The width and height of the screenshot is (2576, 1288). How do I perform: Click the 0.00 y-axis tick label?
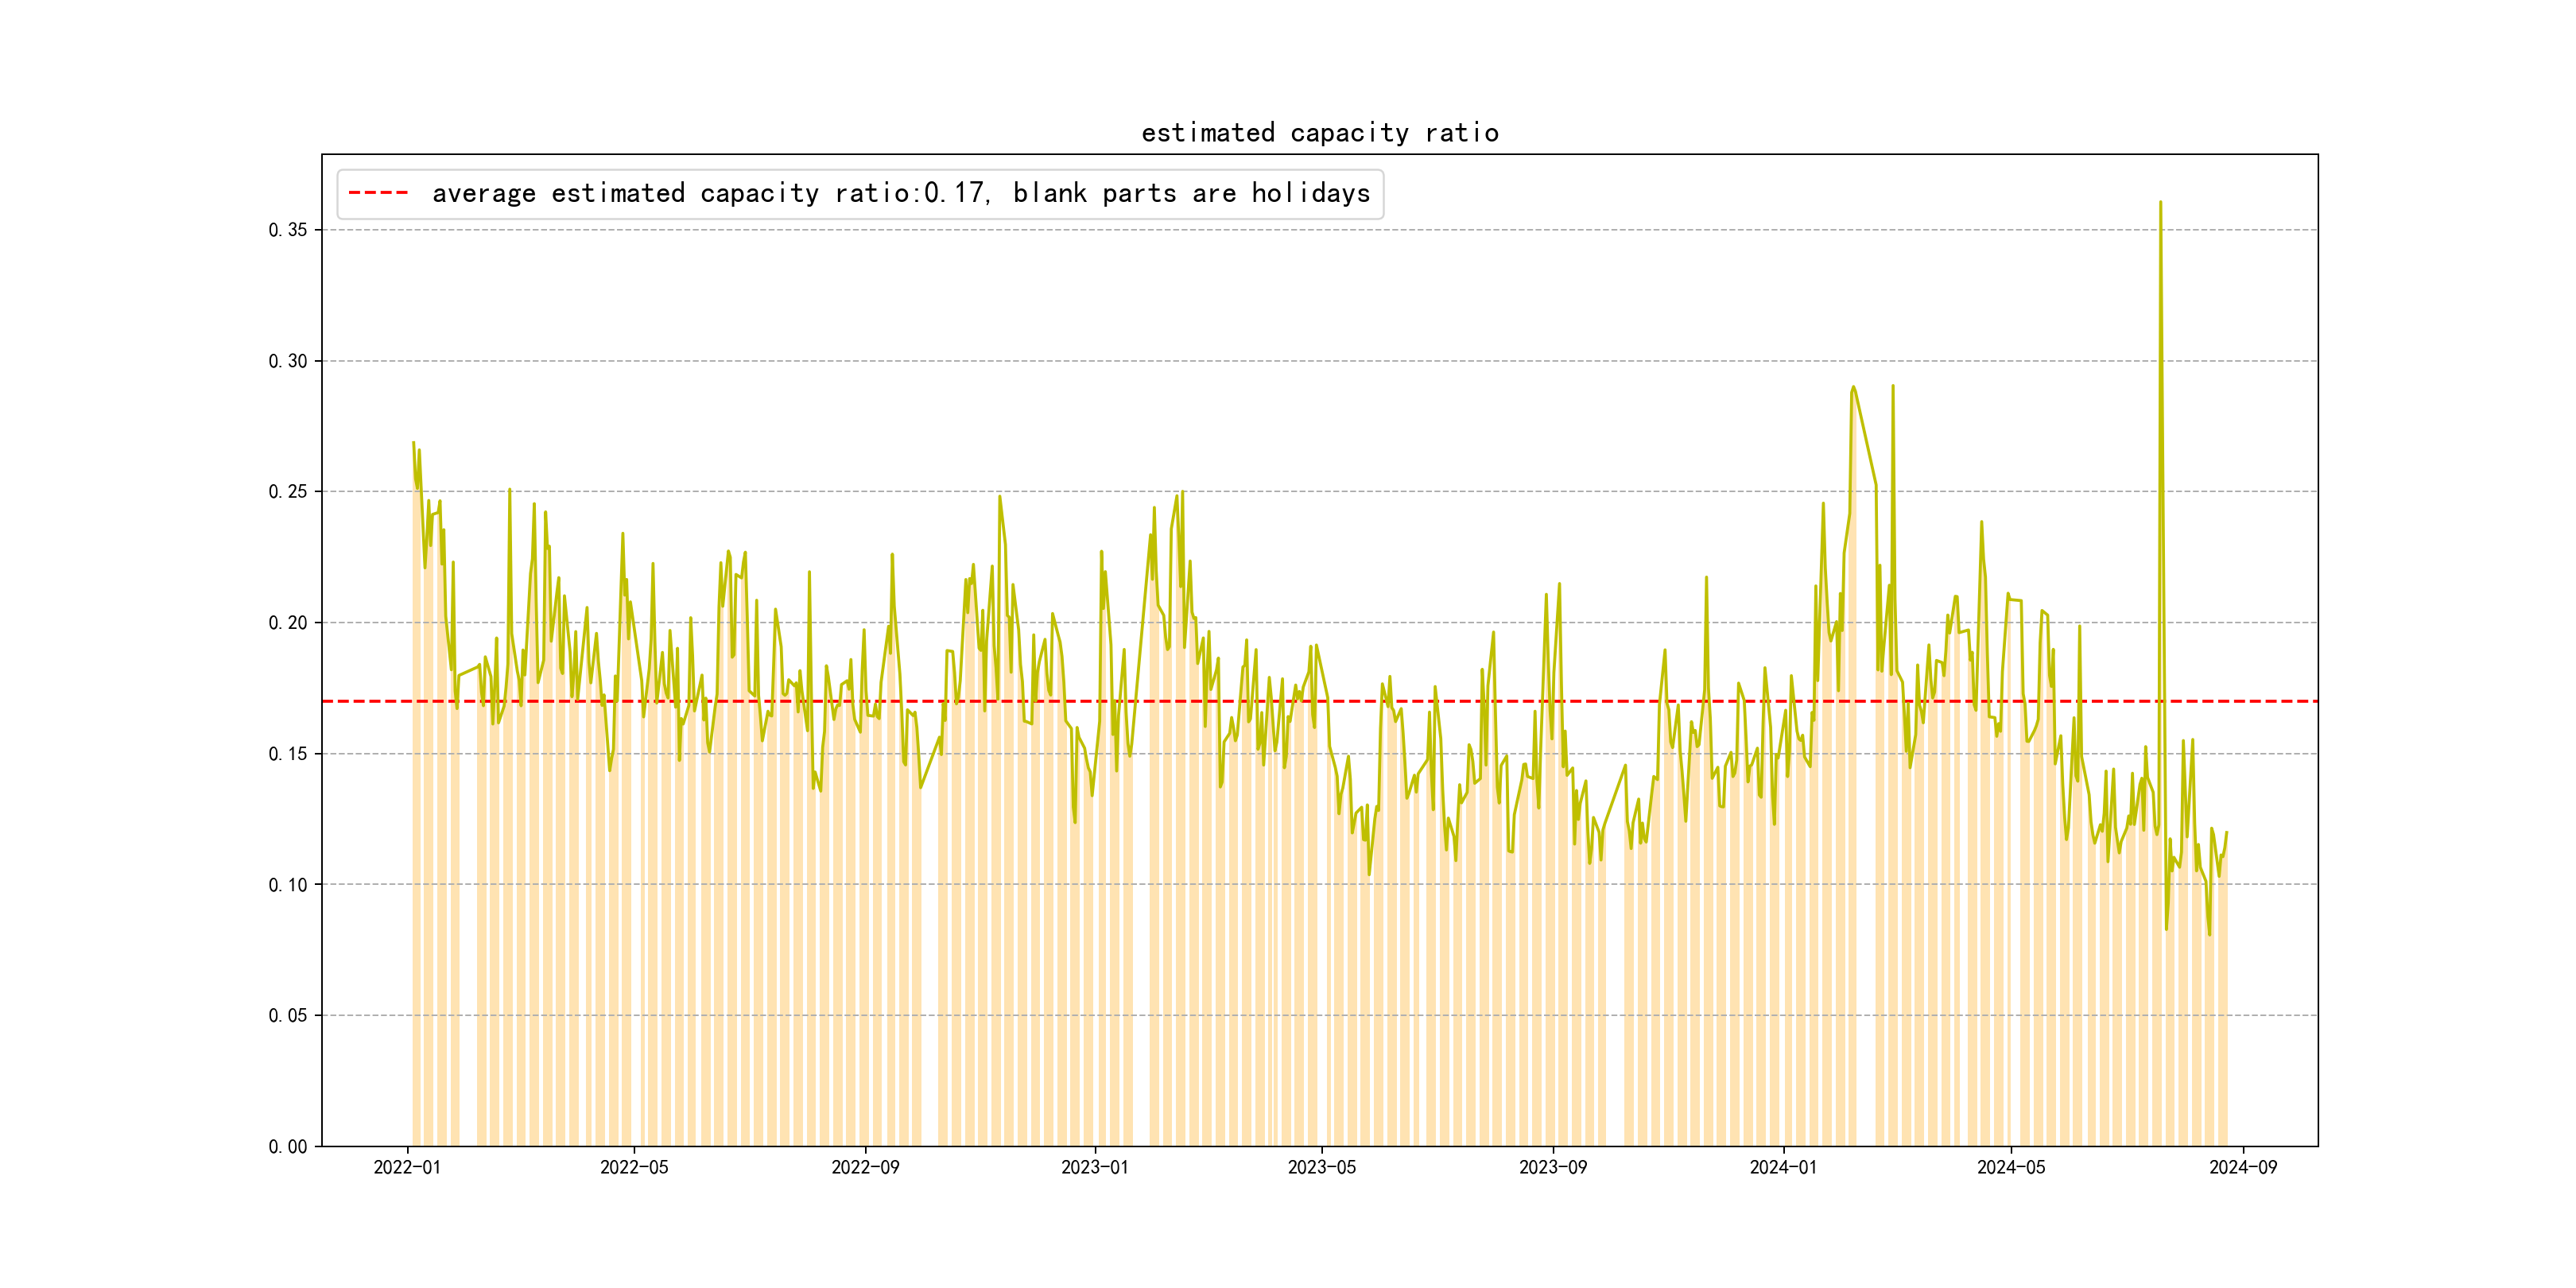(x=288, y=1147)
